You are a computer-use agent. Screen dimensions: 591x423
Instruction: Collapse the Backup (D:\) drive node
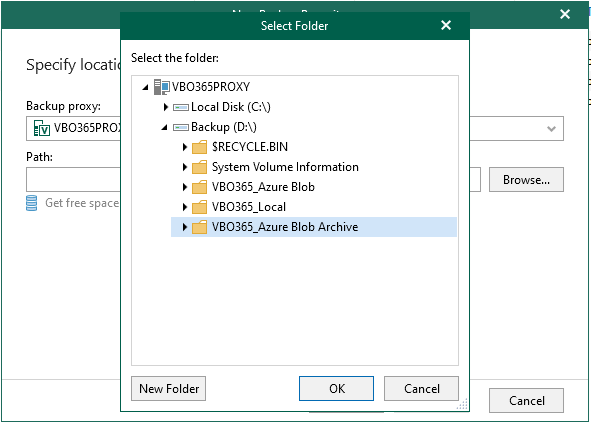click(x=164, y=127)
